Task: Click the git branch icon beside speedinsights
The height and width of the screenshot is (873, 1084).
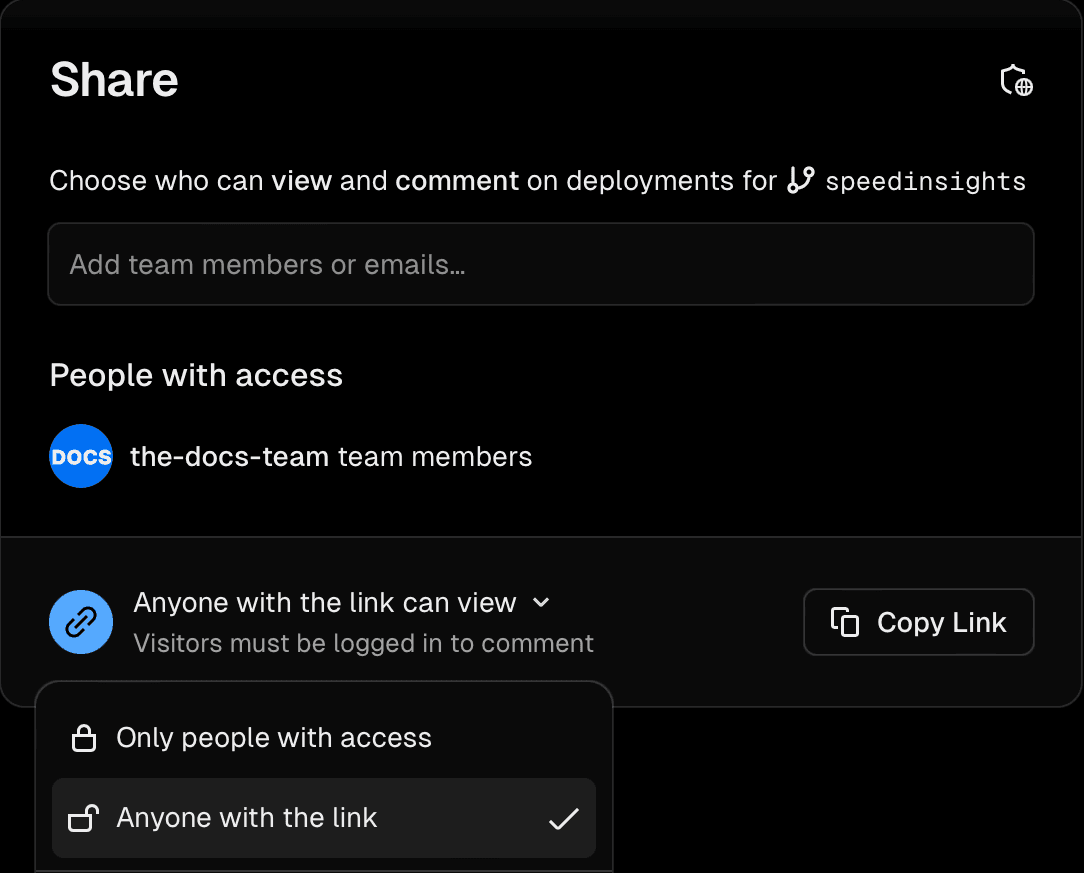Action: 799,181
